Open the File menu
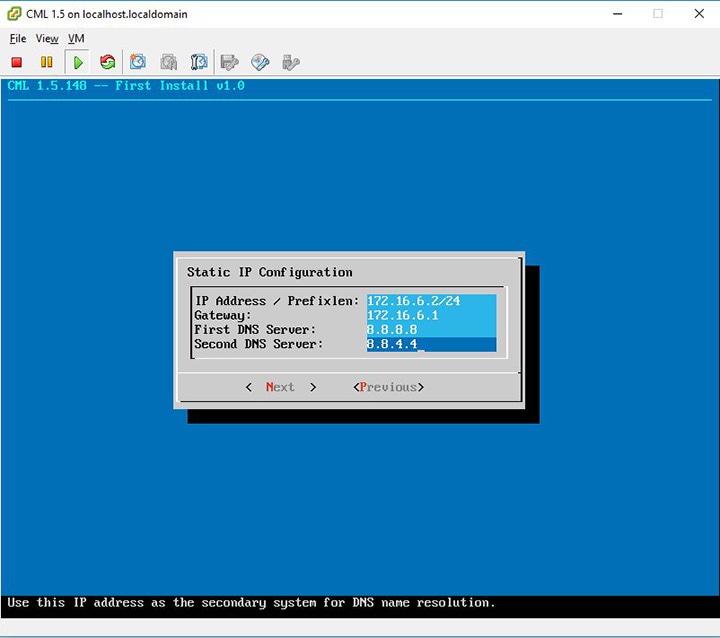Viewport: 720px width, 638px height. (18, 39)
